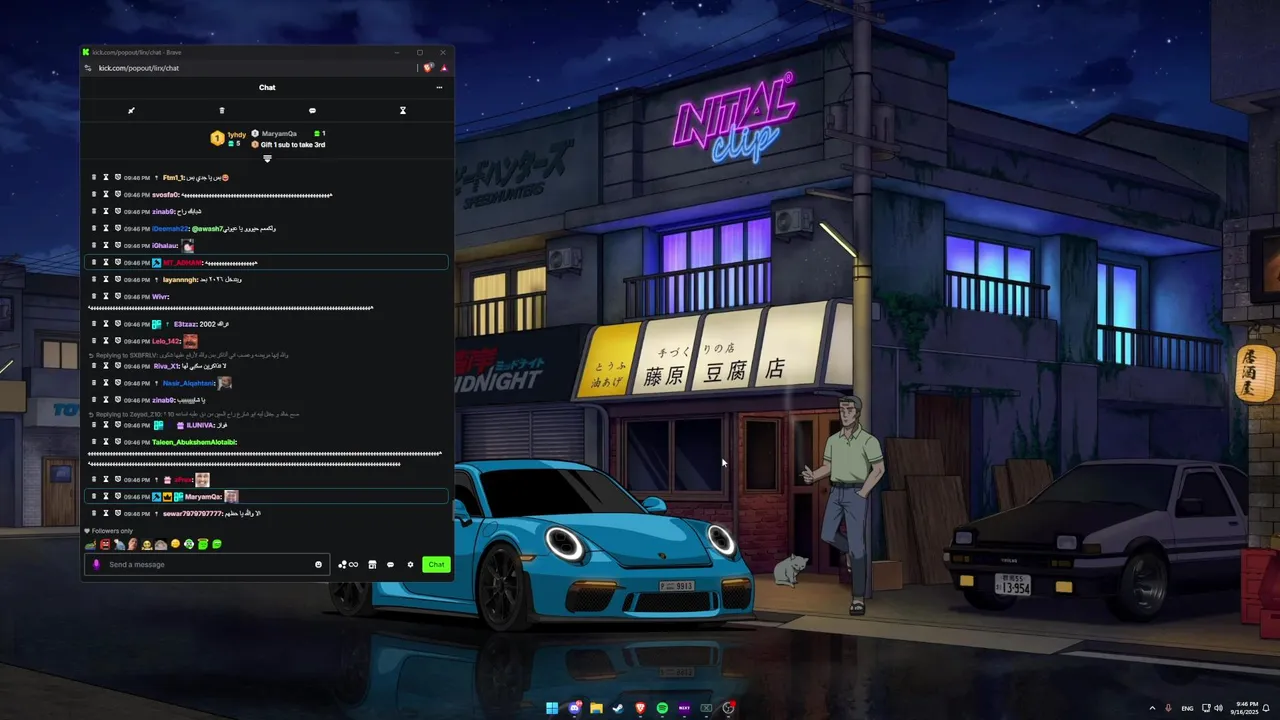Delete Lelo_142's message with trash icon
Screen dimensions: 1280x720
(x=94, y=342)
